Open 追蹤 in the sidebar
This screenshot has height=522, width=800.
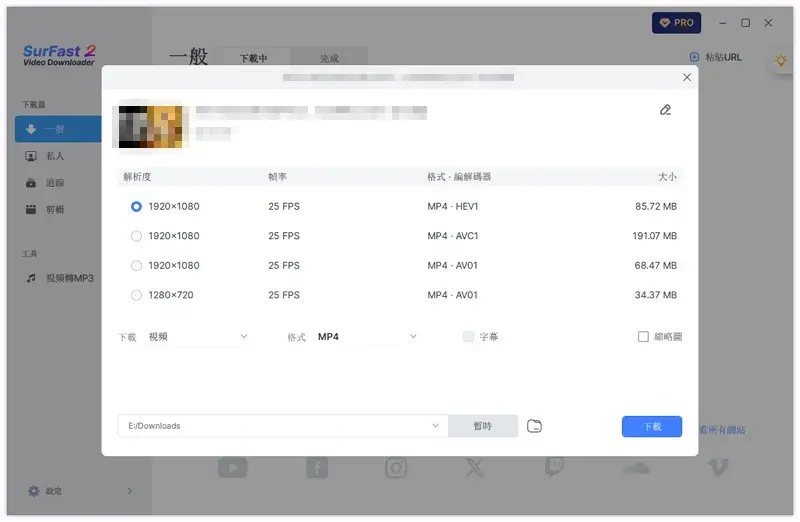(56, 183)
